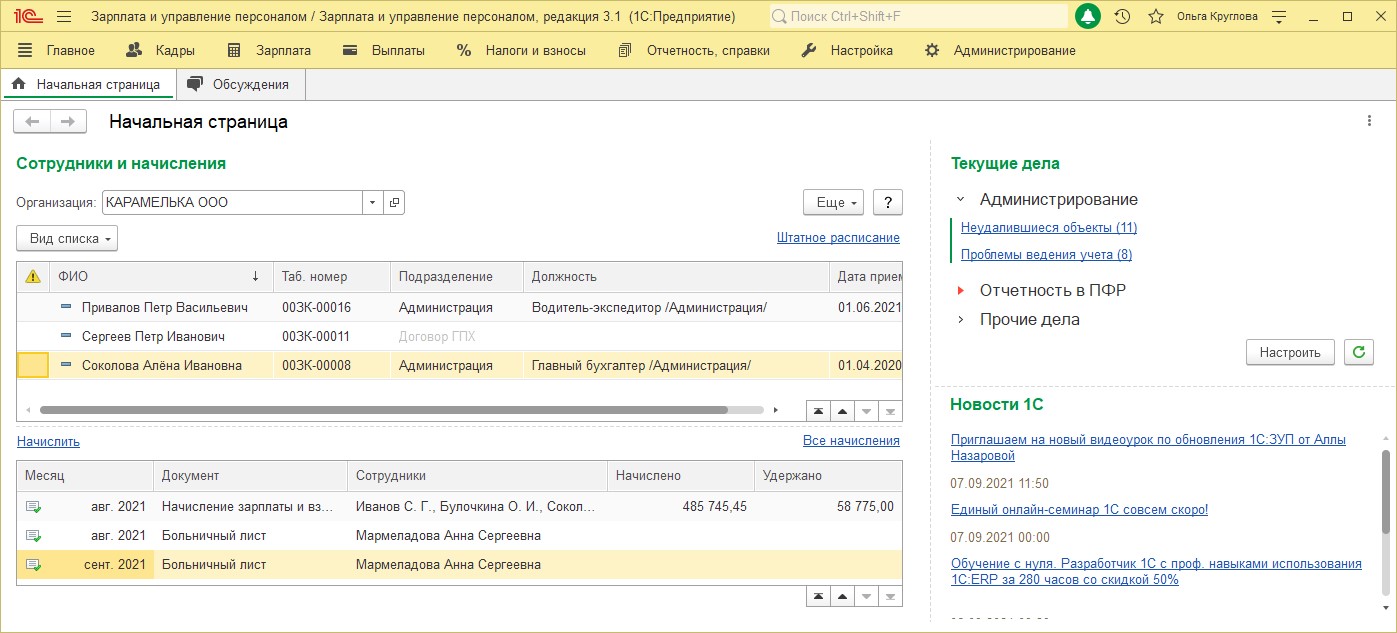Open the three-dot menu of the start page

tap(1370, 121)
